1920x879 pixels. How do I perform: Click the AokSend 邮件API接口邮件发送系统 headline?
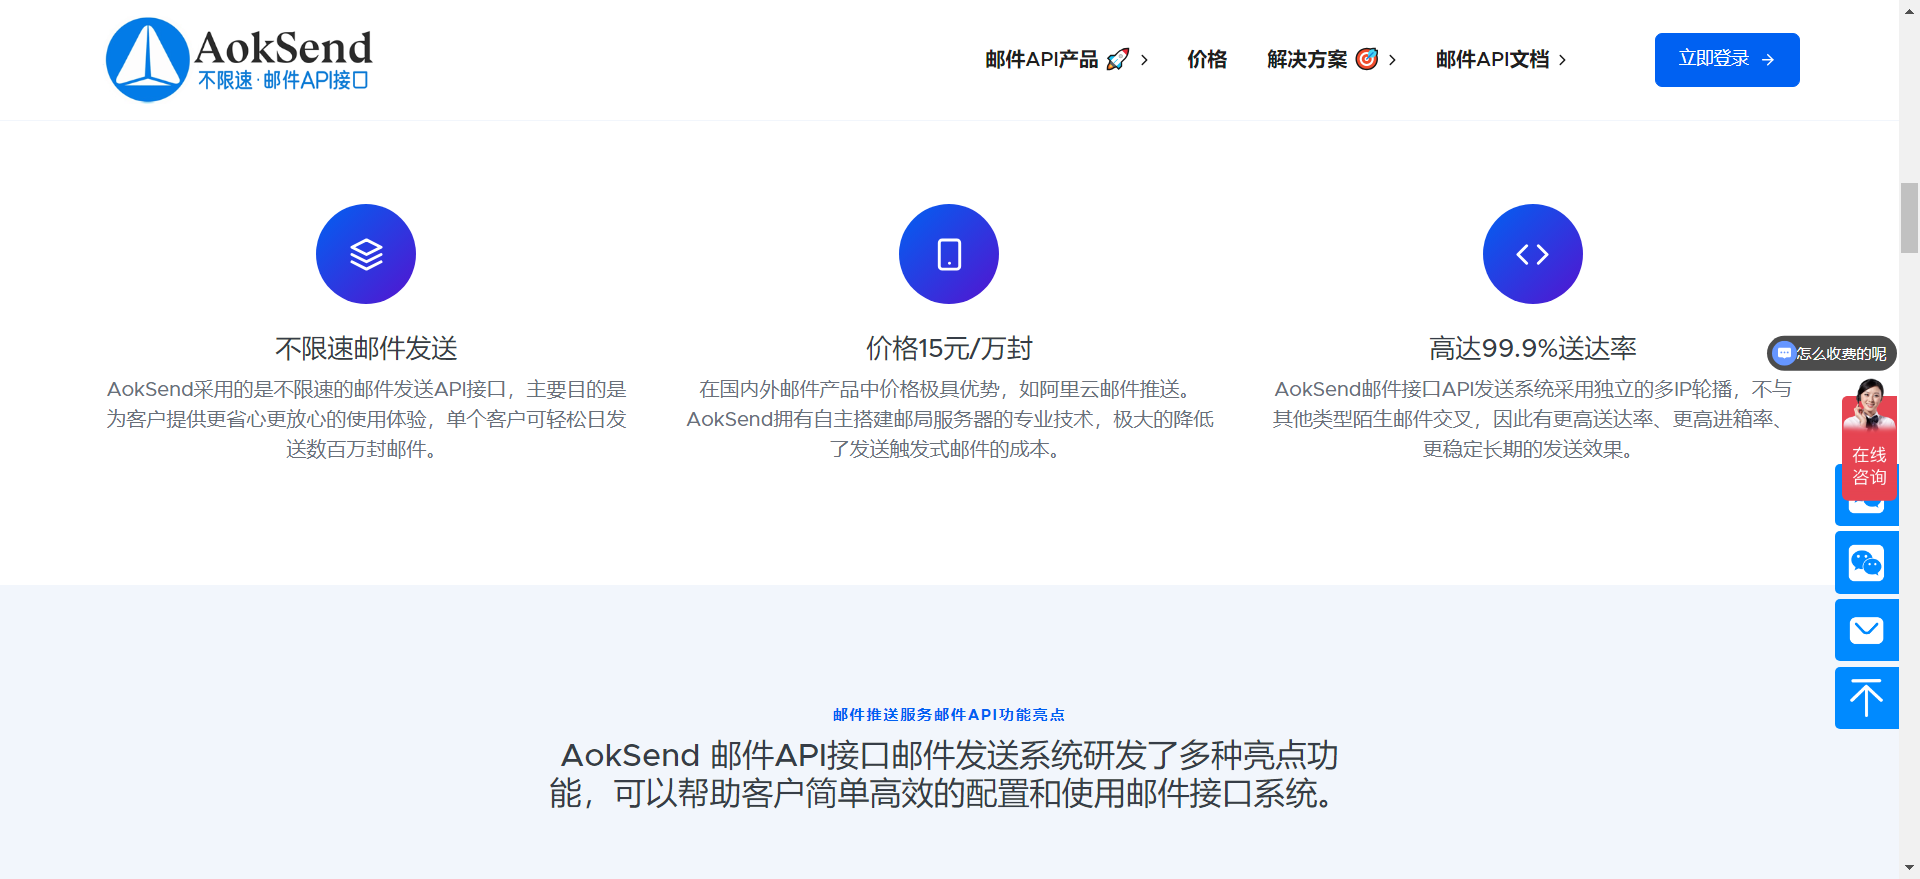[x=949, y=774]
